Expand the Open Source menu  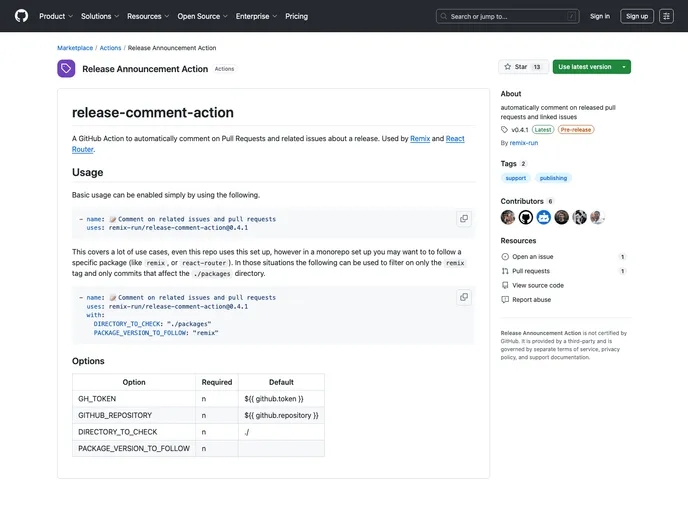pos(202,16)
